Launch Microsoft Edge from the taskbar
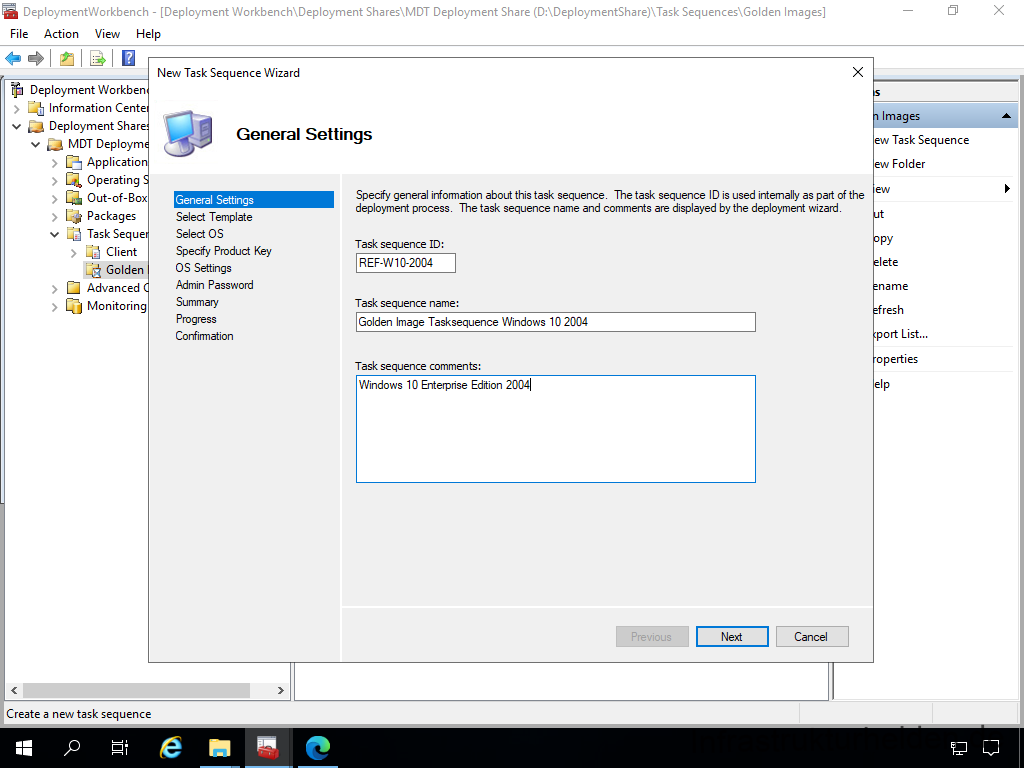 click(318, 748)
